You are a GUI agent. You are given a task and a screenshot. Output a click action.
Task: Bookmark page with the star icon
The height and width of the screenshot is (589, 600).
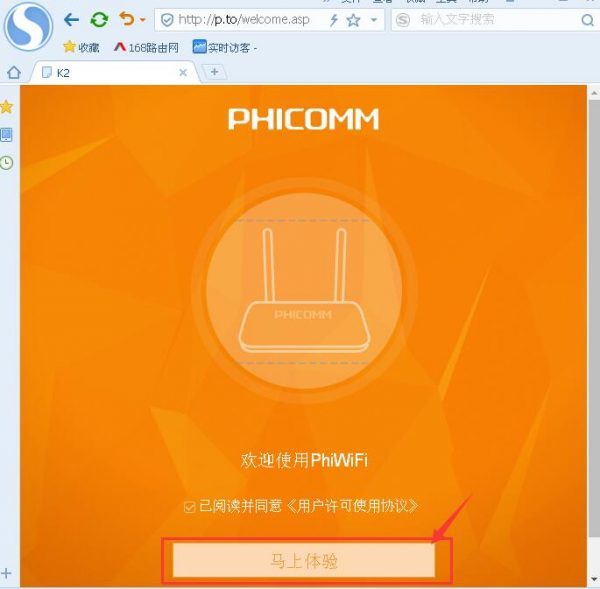point(353,20)
